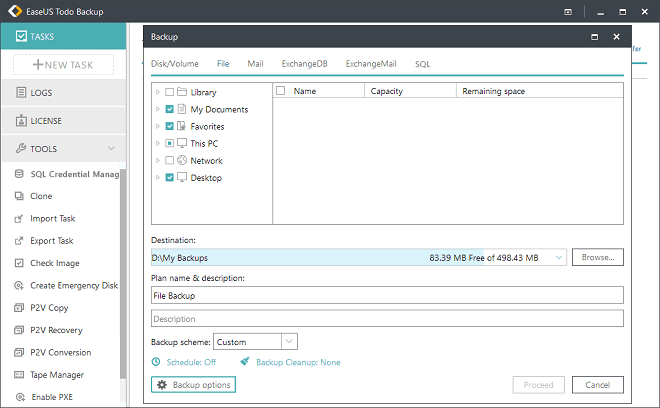The image size is (660, 408).
Task: Click the New Task button
Action: coord(63,65)
